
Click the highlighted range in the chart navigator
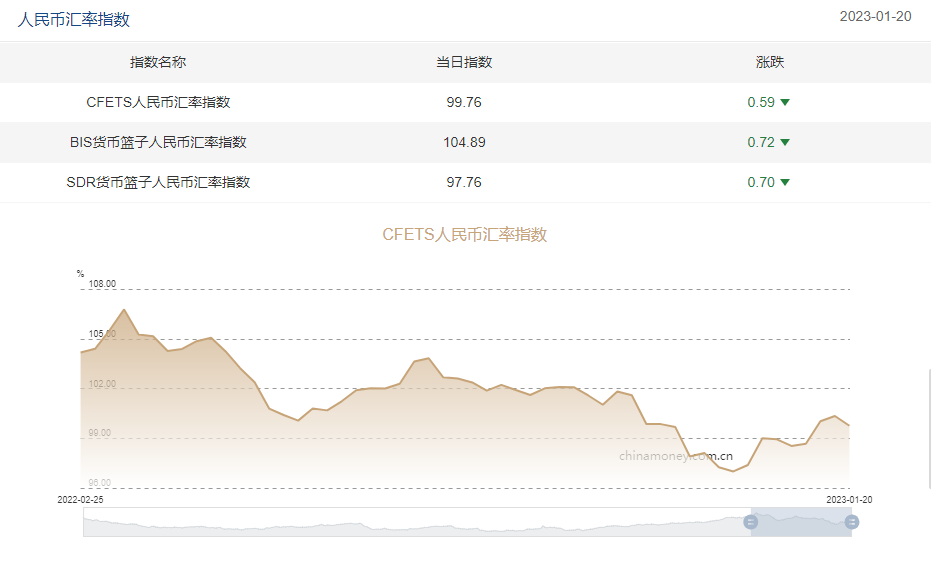click(800, 522)
